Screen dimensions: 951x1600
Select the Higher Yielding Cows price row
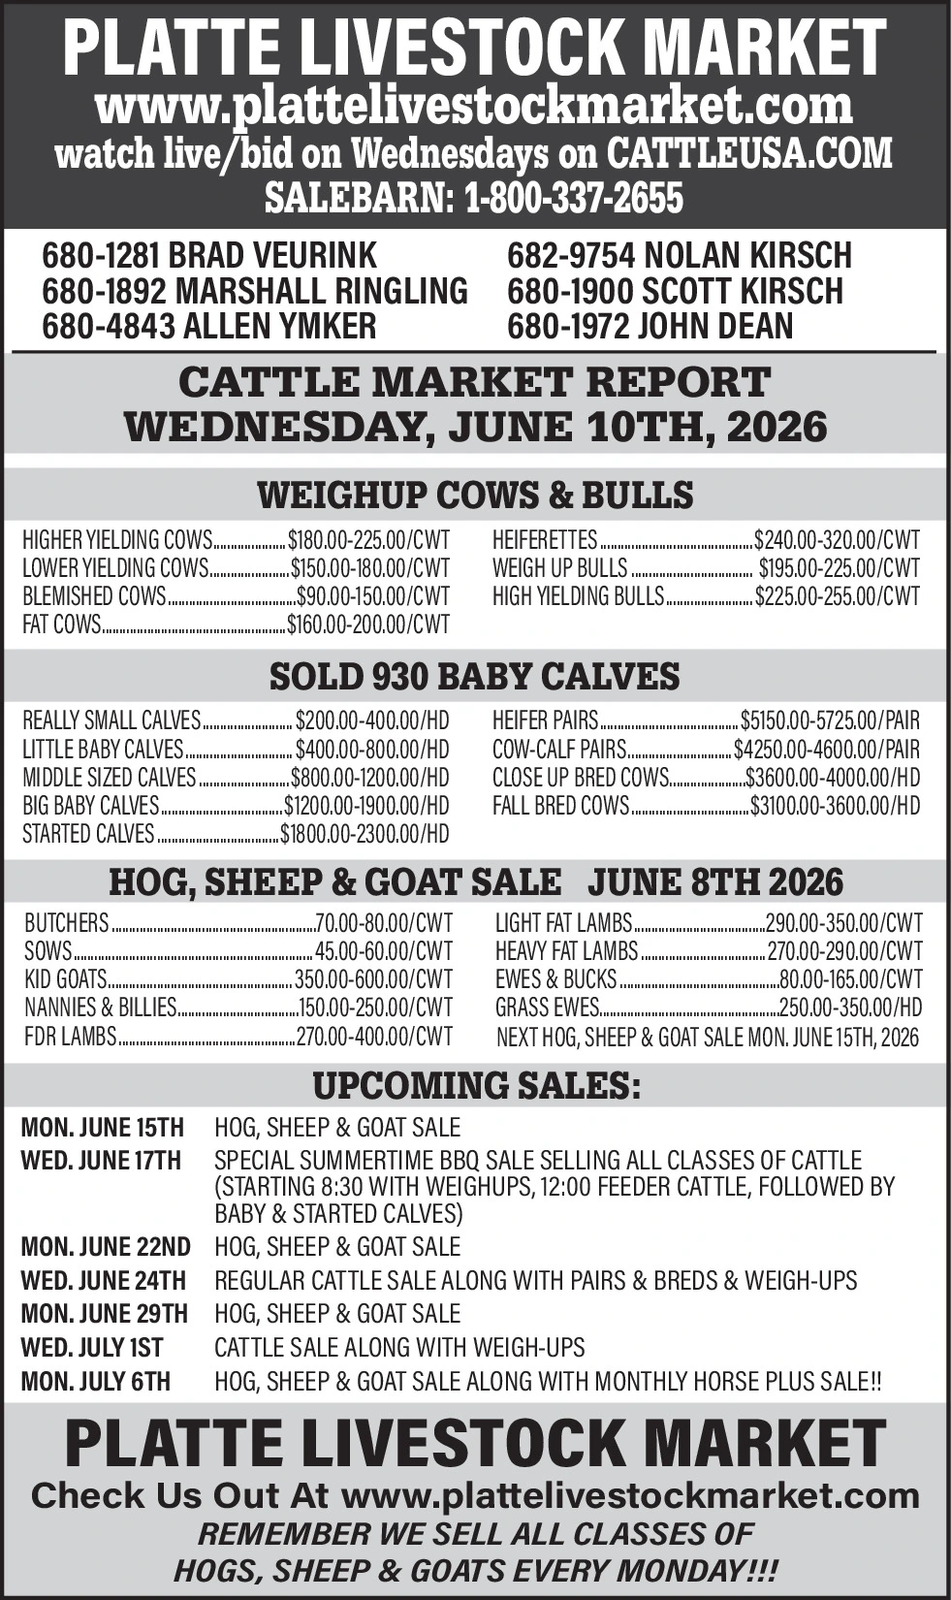coord(236,541)
